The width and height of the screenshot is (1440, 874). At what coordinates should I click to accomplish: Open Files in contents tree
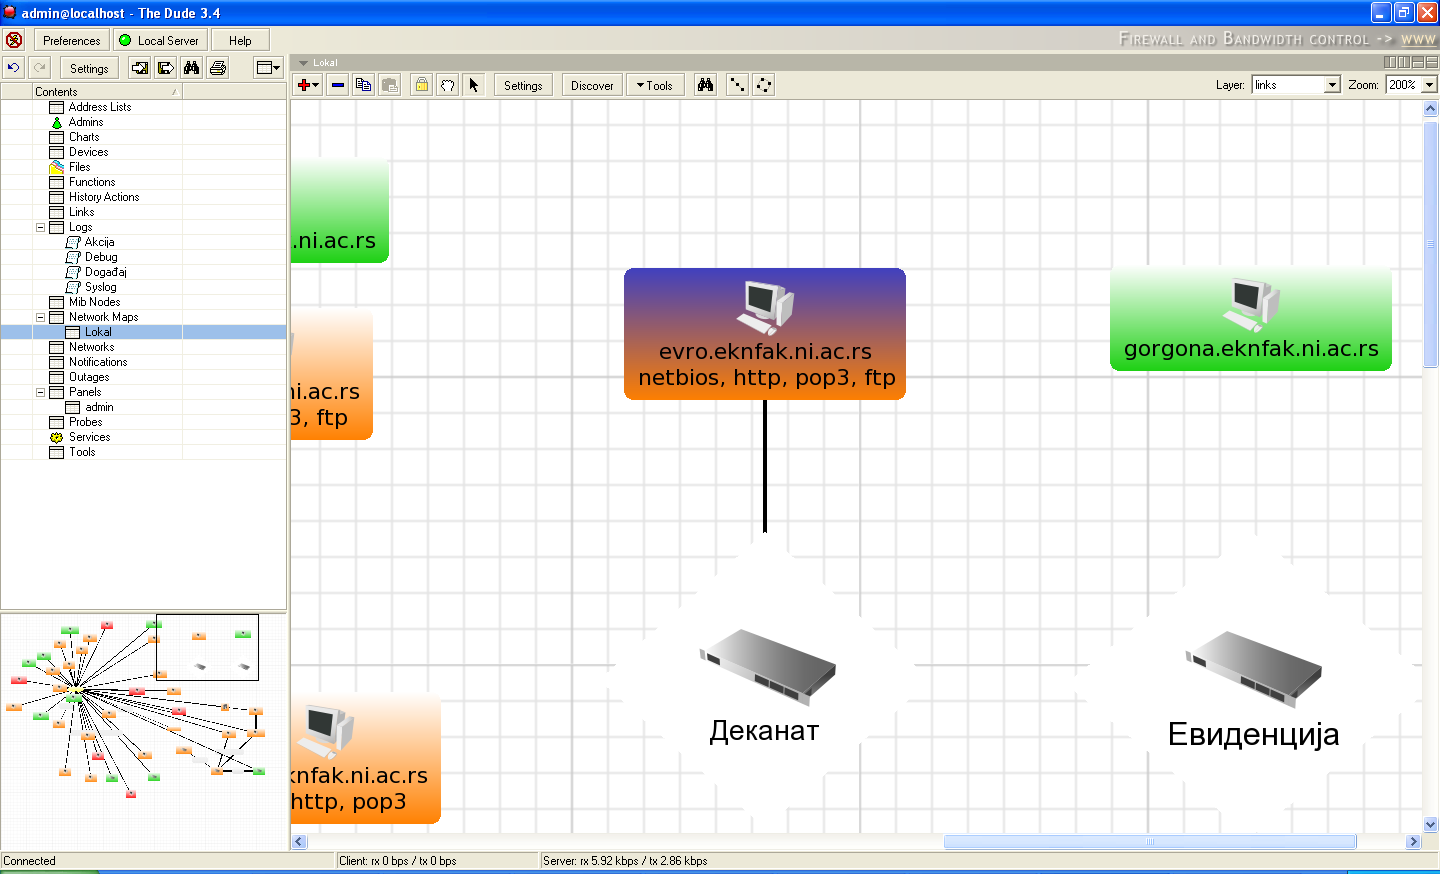coord(80,167)
